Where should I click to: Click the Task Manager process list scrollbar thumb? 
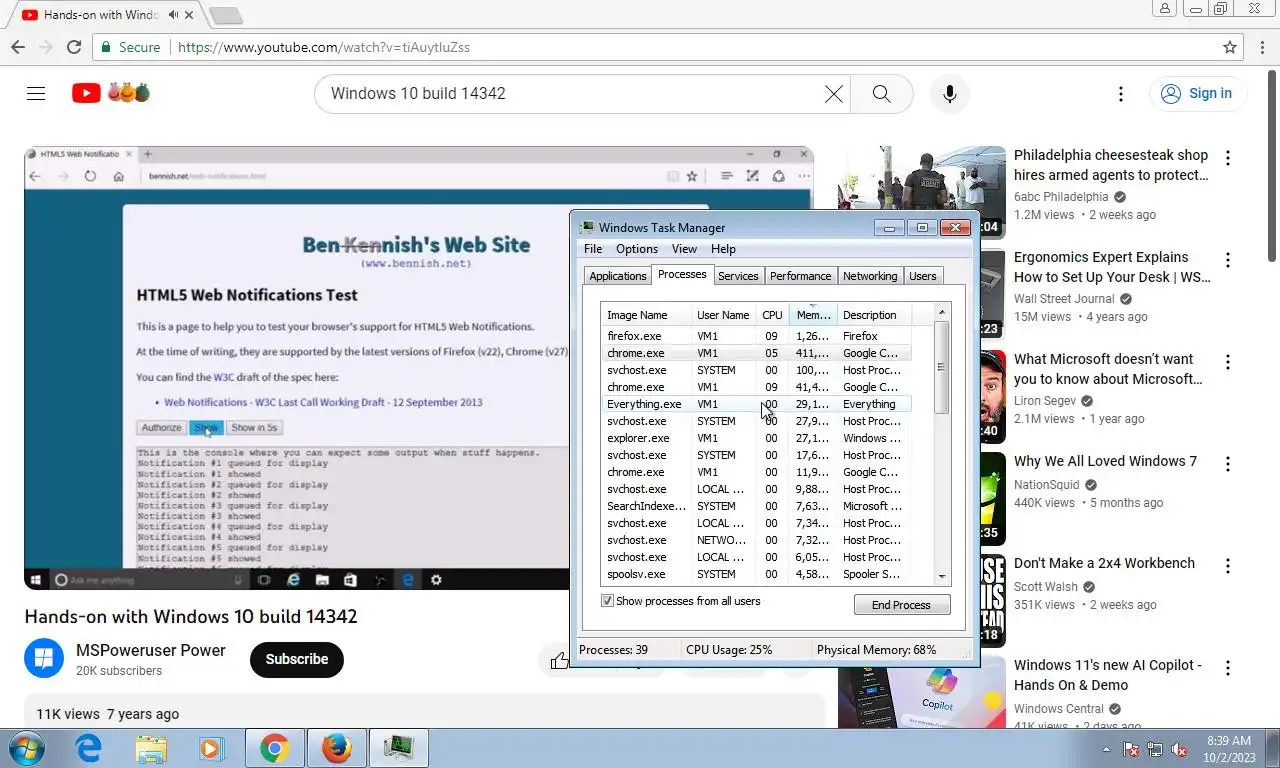click(942, 367)
